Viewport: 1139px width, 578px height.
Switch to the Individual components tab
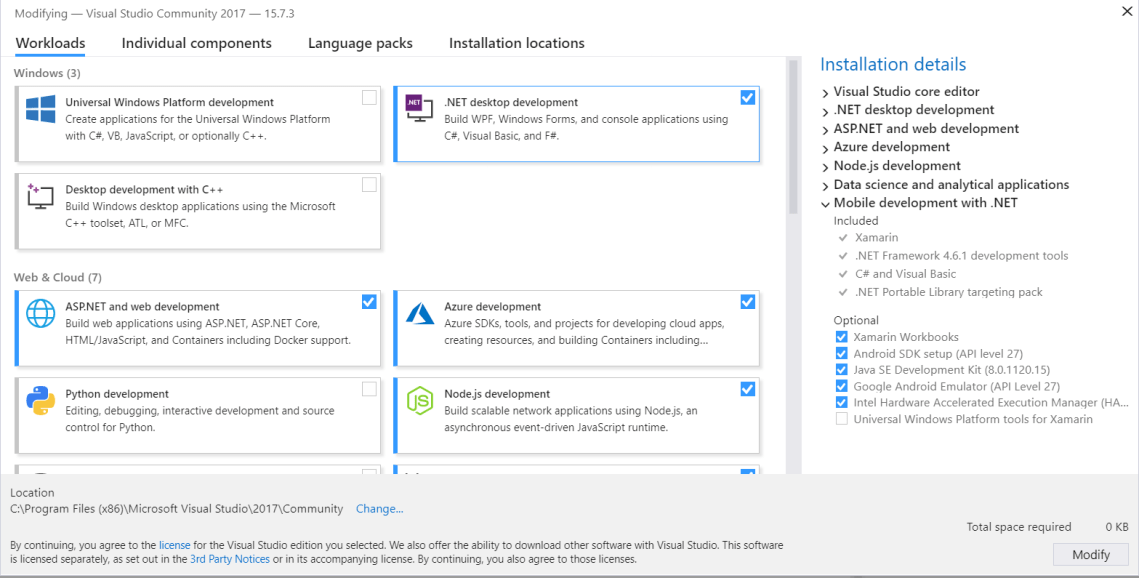(196, 43)
